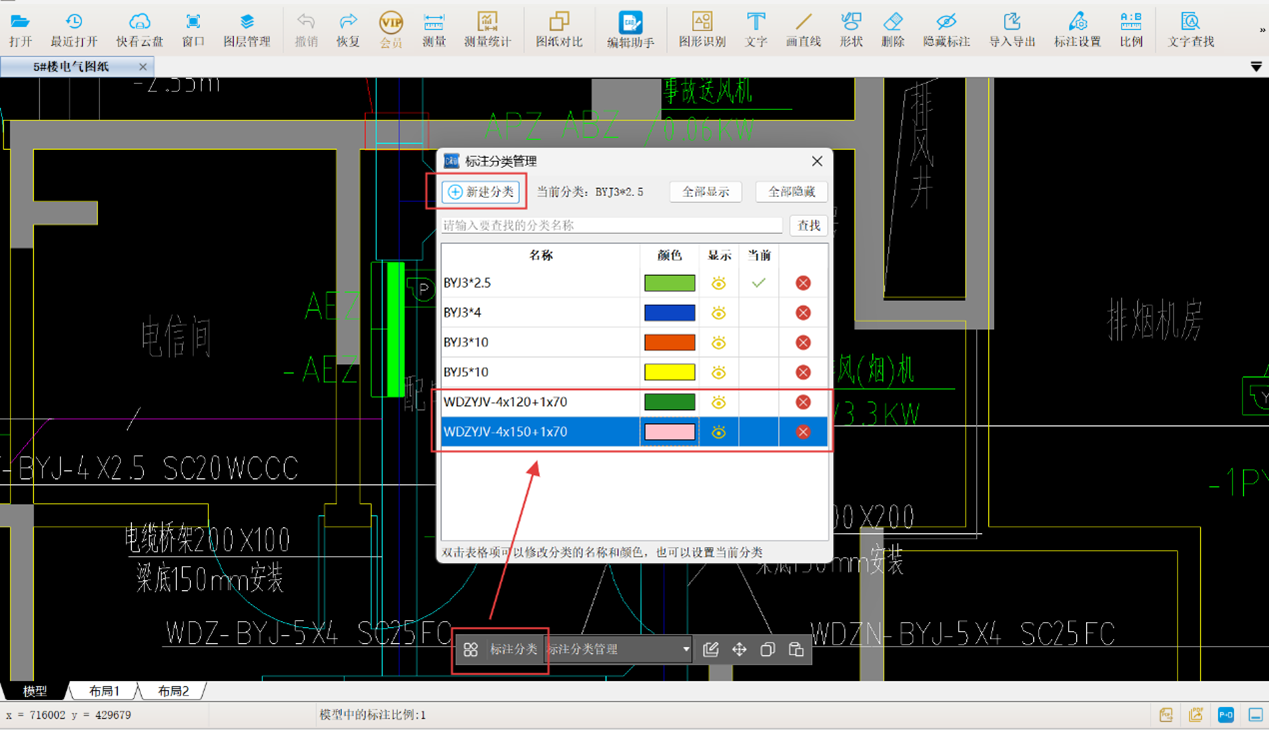Expand the 标注分类管理 dropdown in bottom toolbar
Screen dimensions: 1269x730
coord(685,650)
